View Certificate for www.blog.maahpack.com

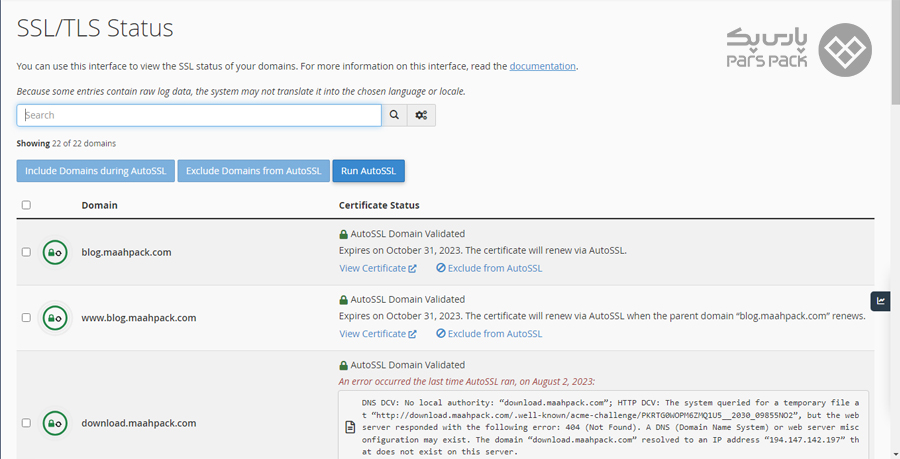point(378,333)
